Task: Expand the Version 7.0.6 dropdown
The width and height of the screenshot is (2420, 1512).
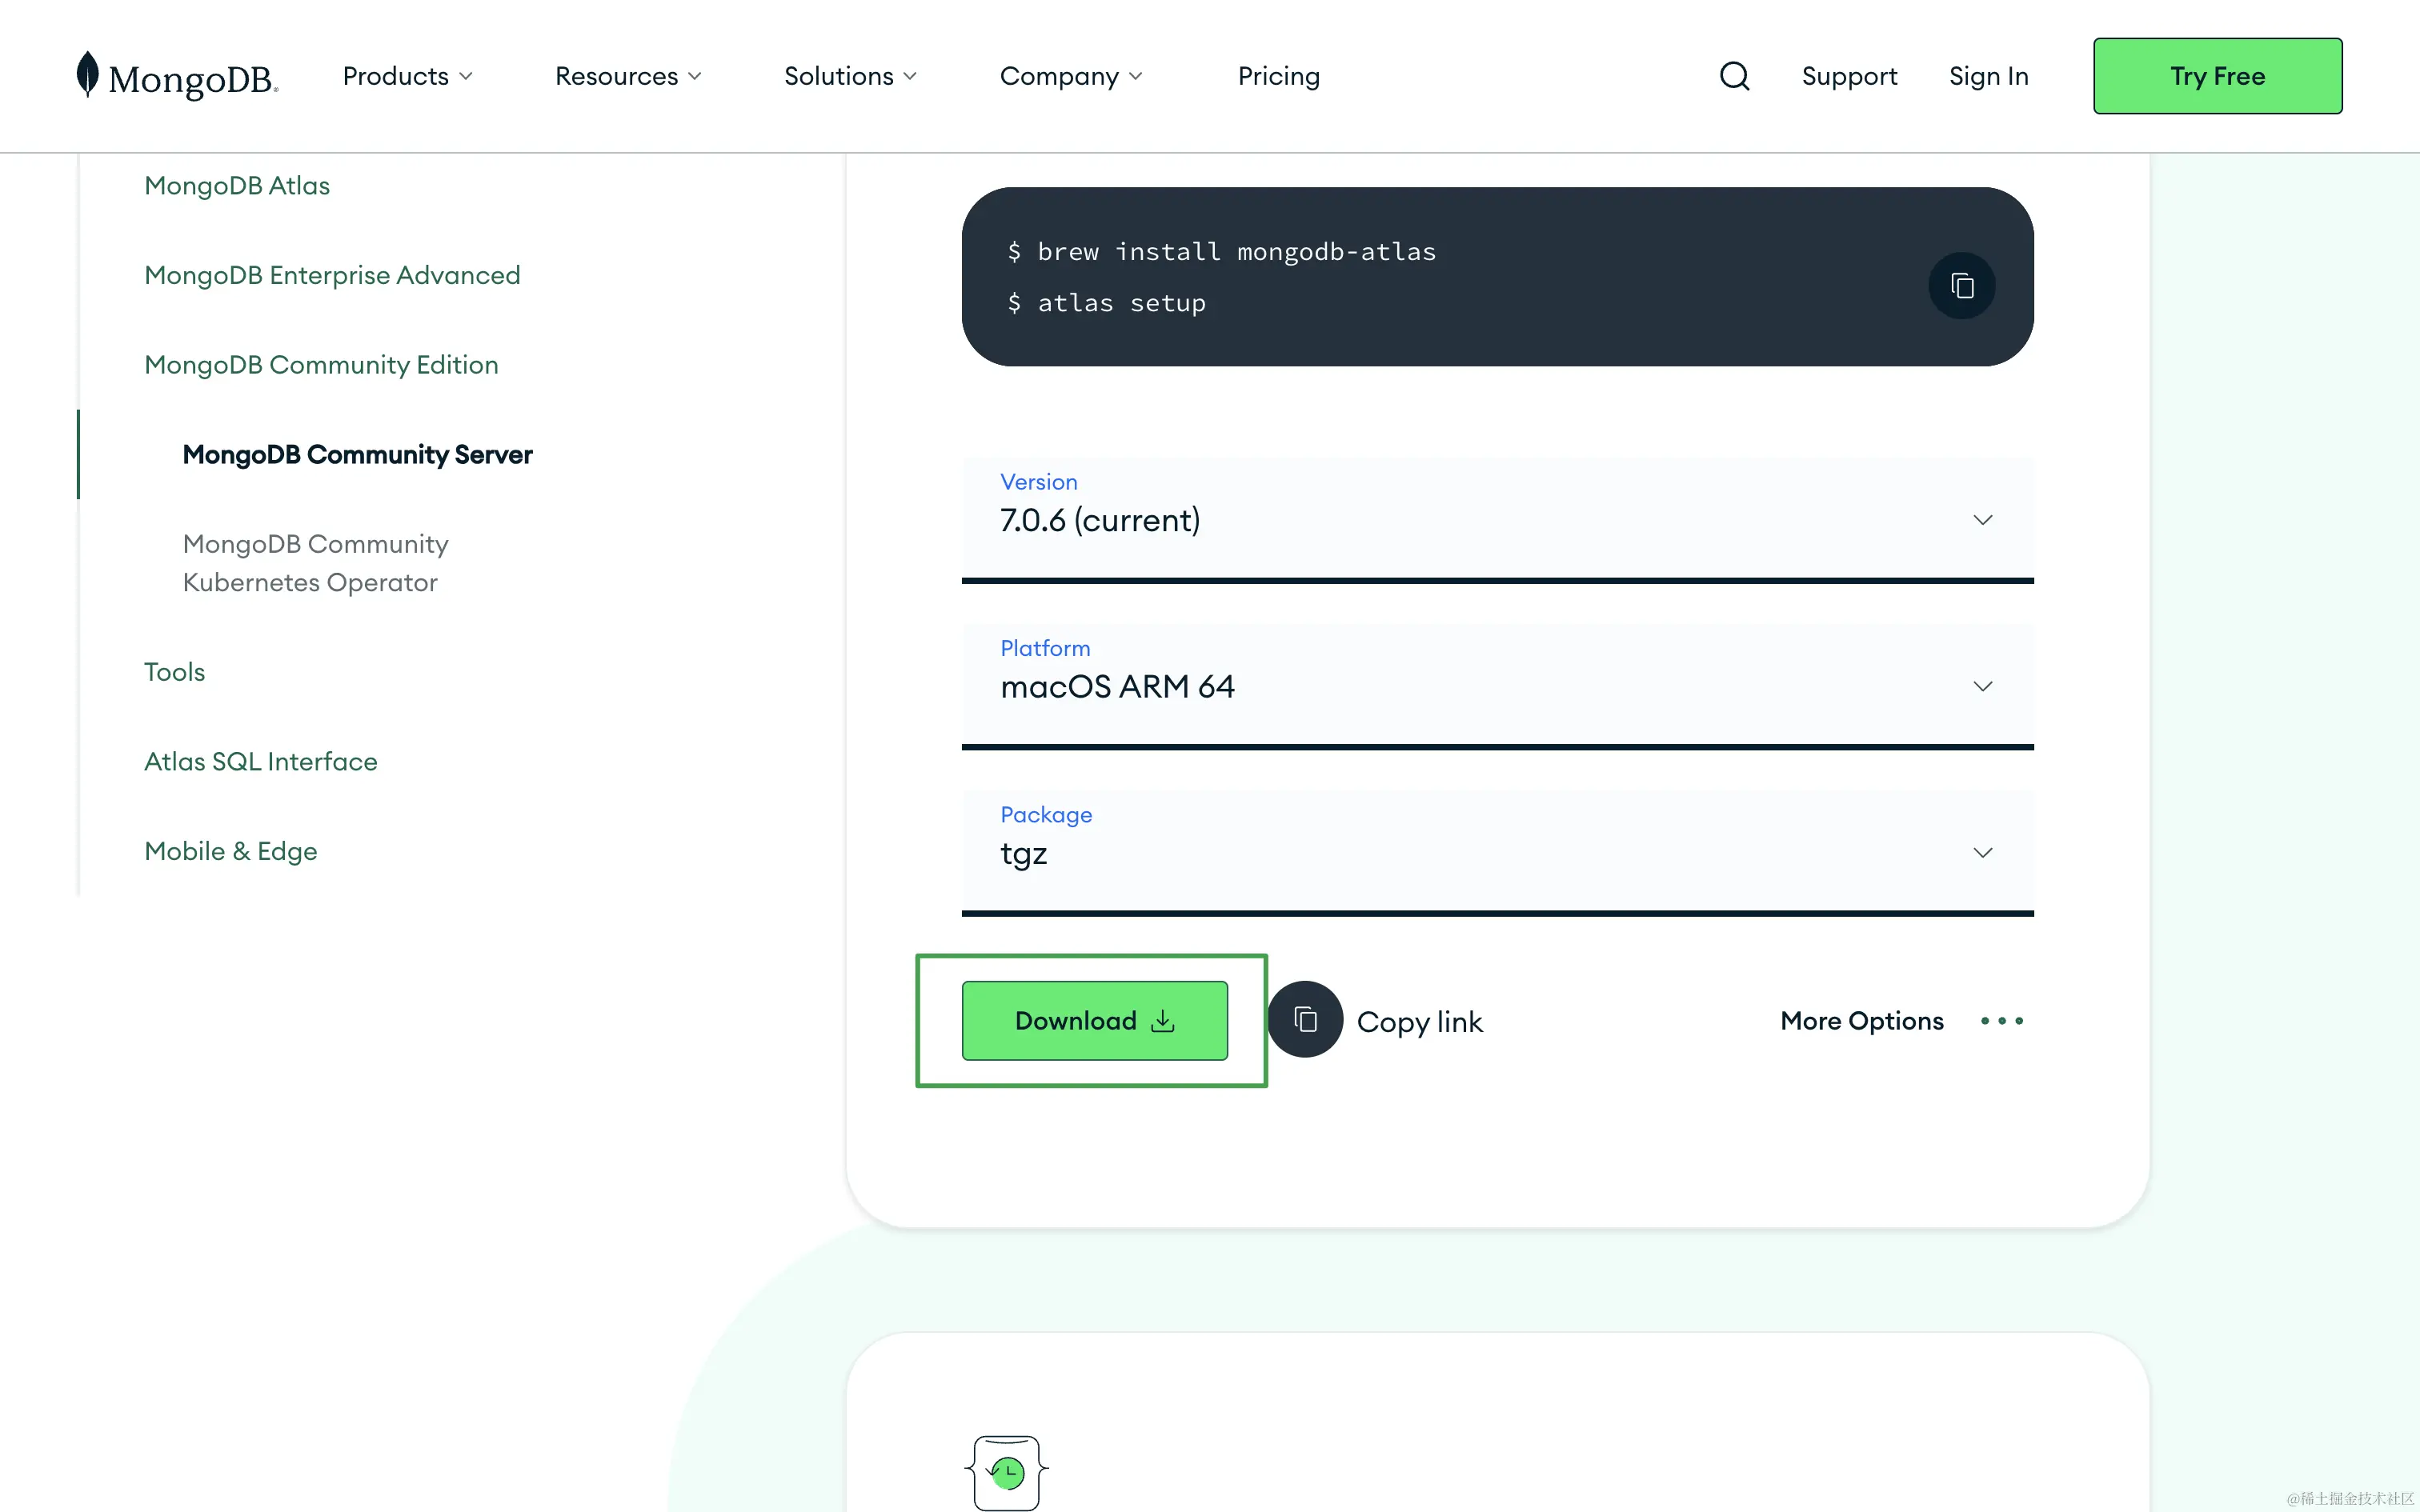Action: [x=1497, y=519]
